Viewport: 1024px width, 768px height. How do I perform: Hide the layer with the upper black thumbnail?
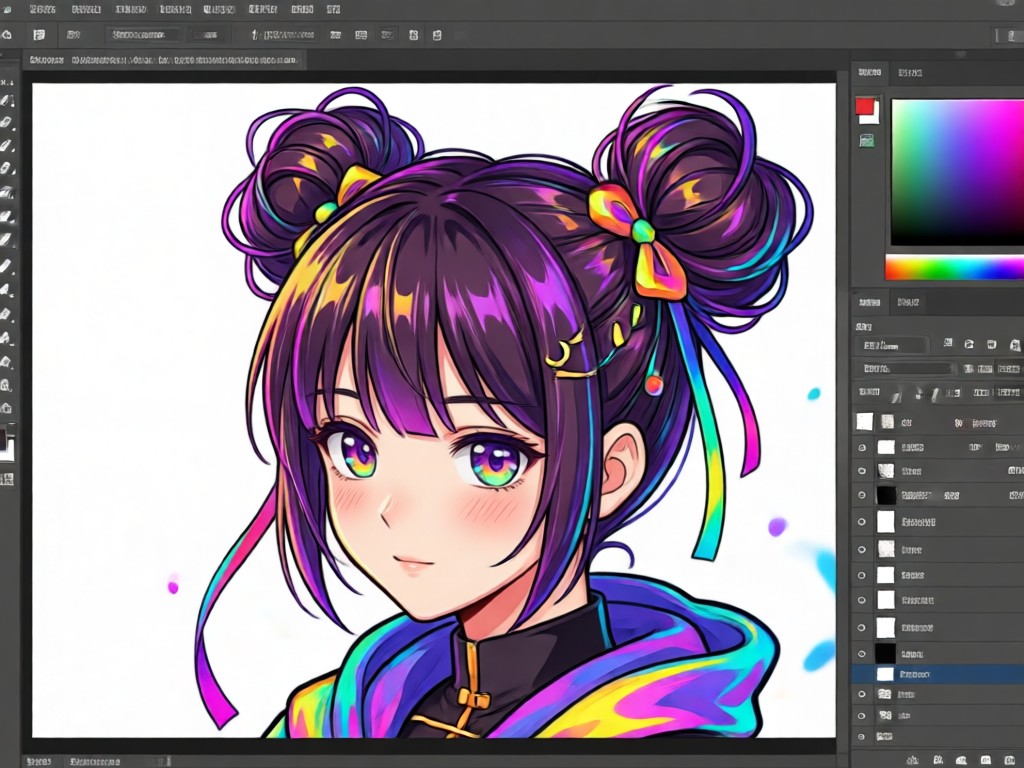862,495
